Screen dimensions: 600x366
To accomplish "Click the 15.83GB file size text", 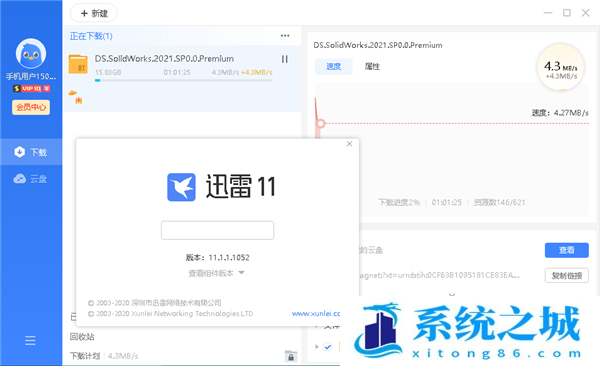I will 108,72.
